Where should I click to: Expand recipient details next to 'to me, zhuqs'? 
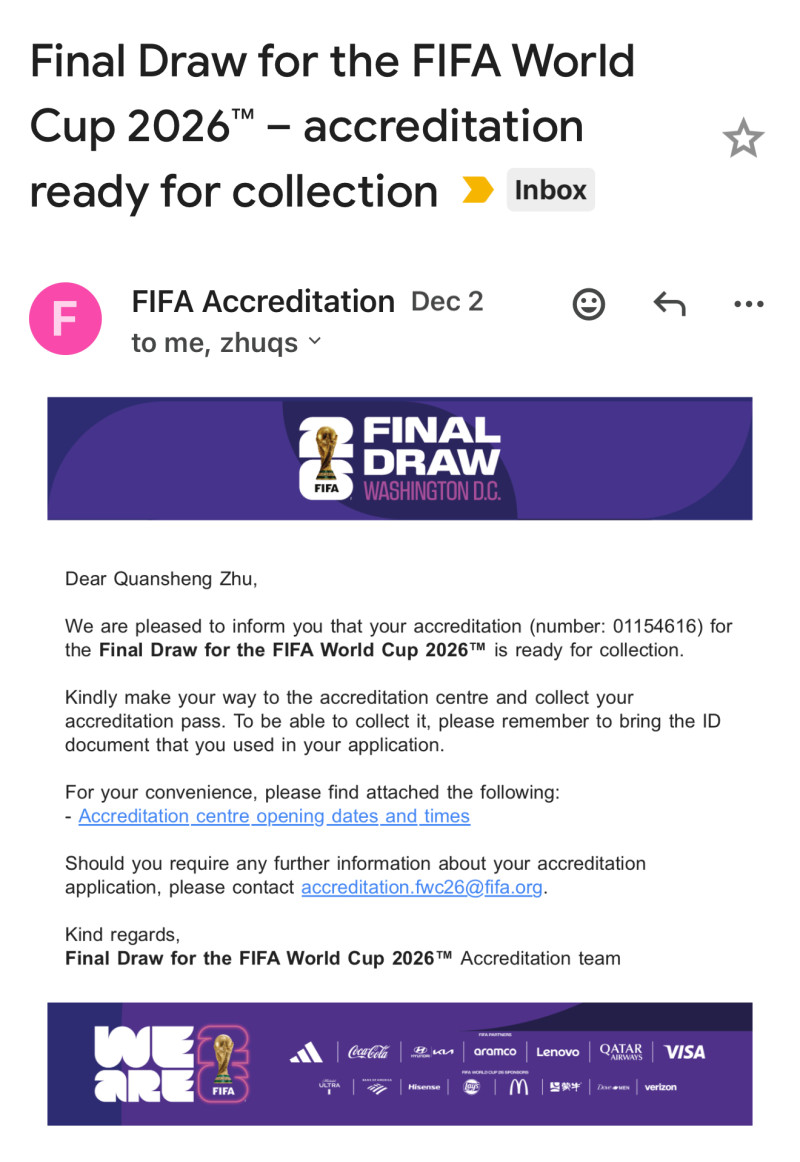coord(315,342)
